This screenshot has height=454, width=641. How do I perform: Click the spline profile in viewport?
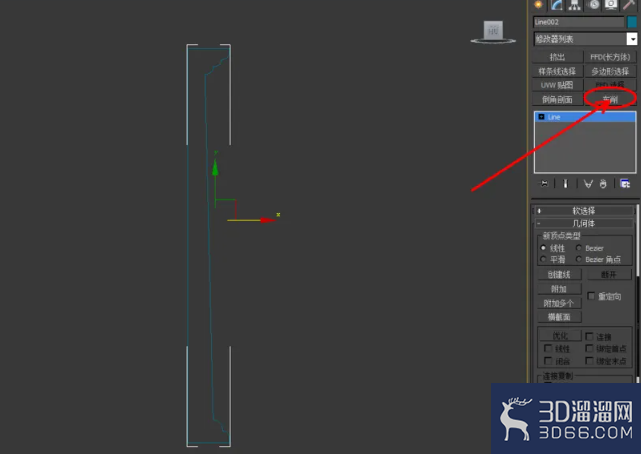coord(208,245)
